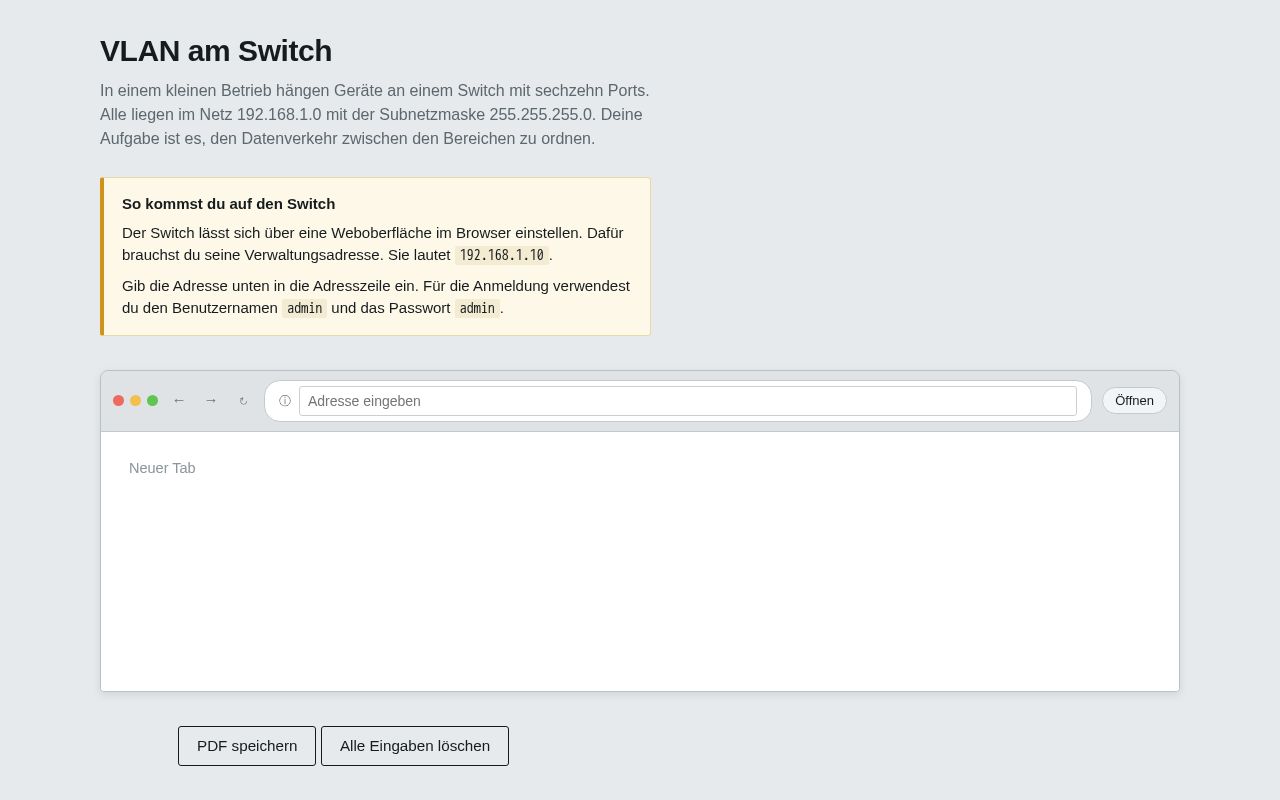Click the browser forward arrow
Screen dimensions: 1280x800
click(x=211, y=400)
